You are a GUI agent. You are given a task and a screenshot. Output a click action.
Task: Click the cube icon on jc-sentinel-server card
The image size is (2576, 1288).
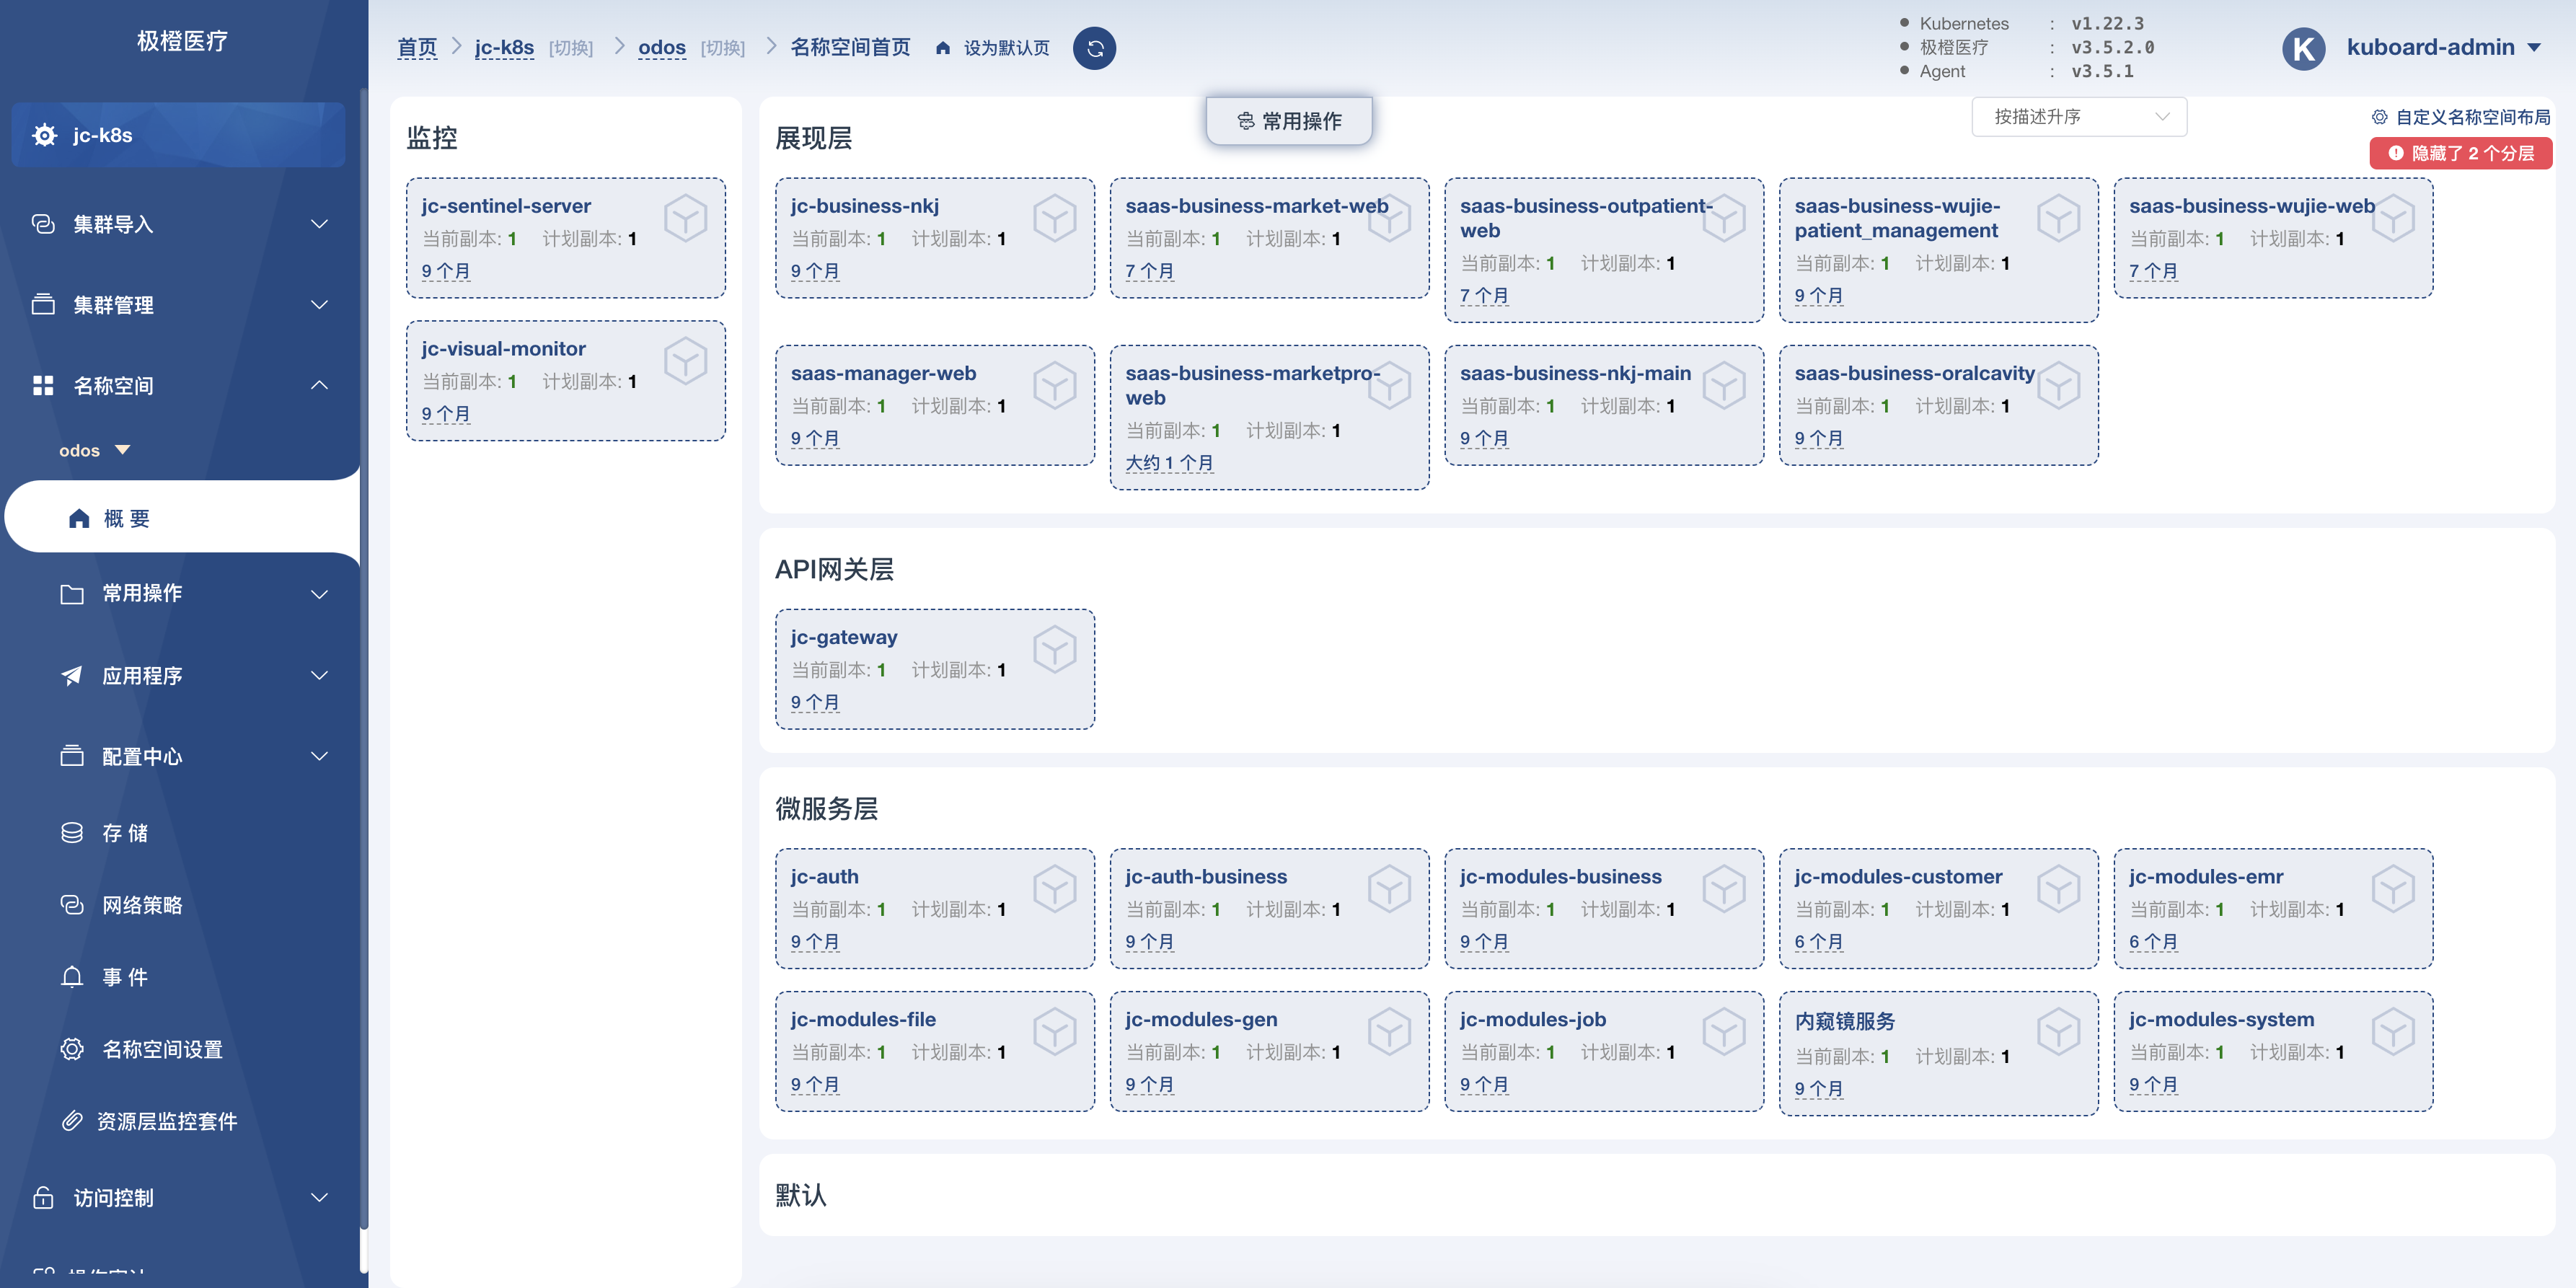[x=686, y=218]
